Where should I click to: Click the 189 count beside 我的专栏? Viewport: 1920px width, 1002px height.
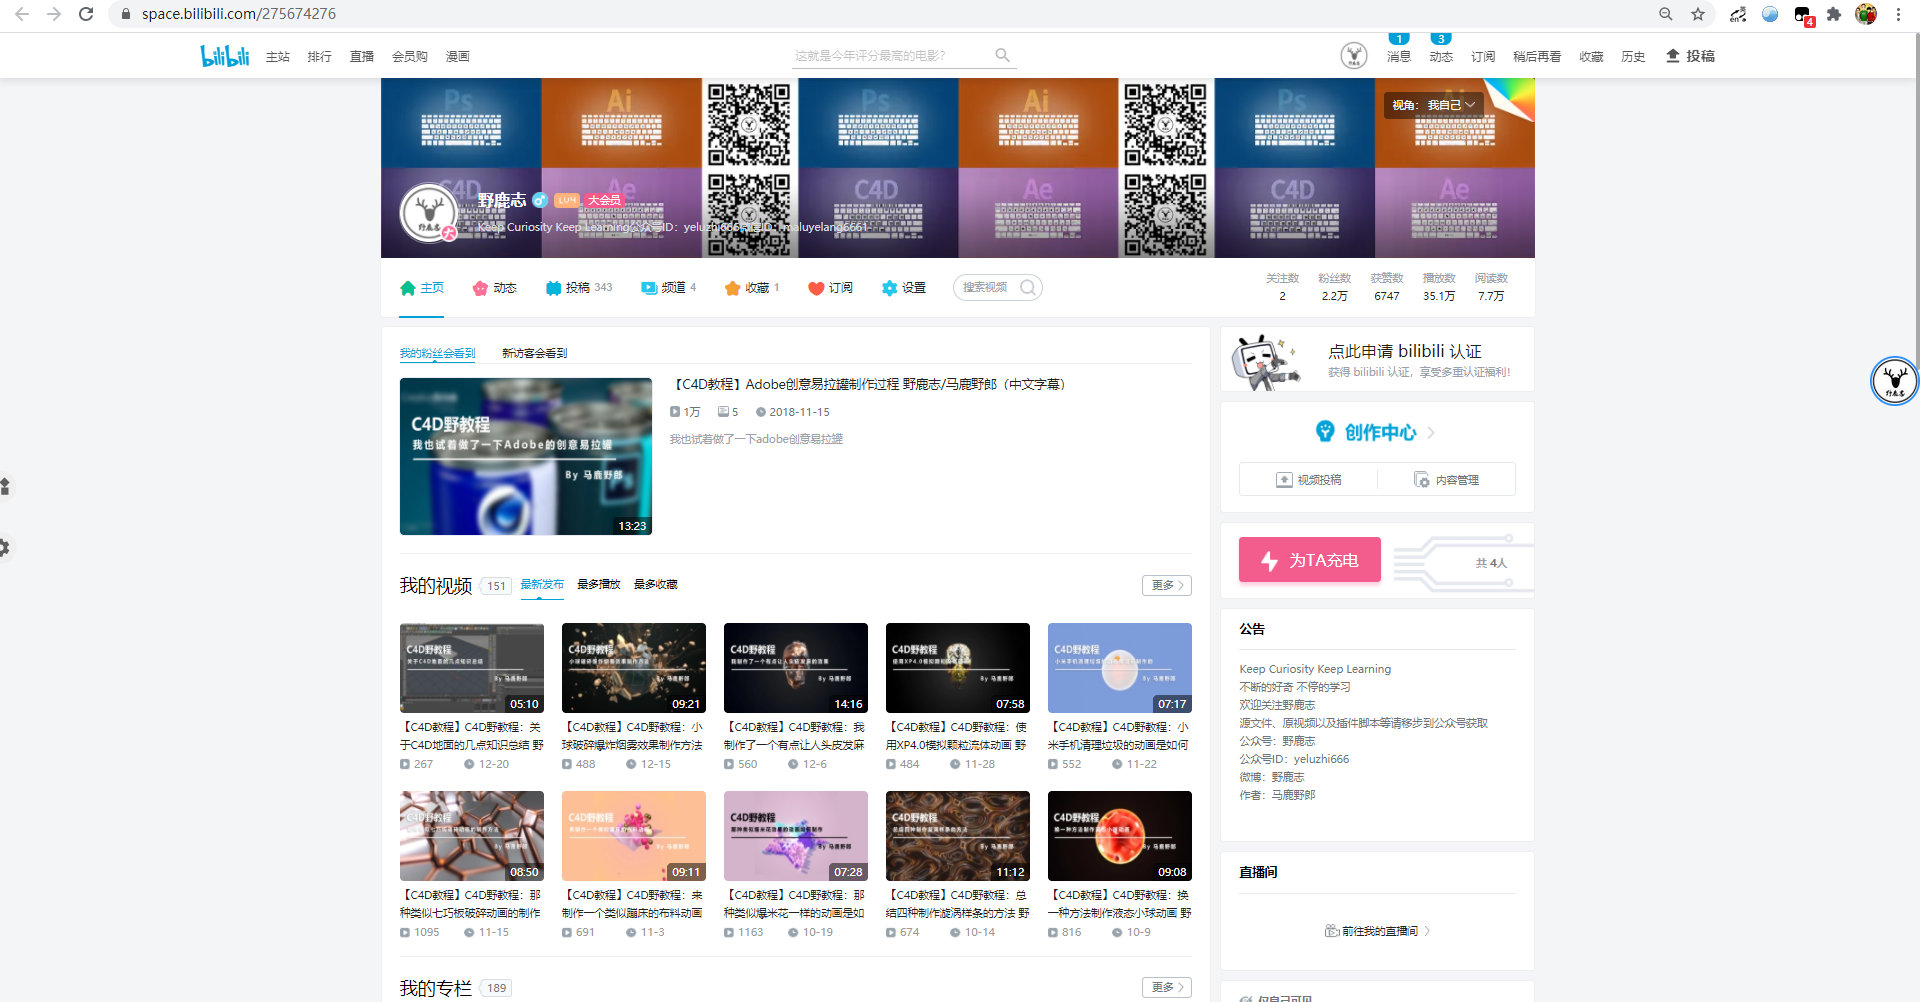click(x=497, y=988)
